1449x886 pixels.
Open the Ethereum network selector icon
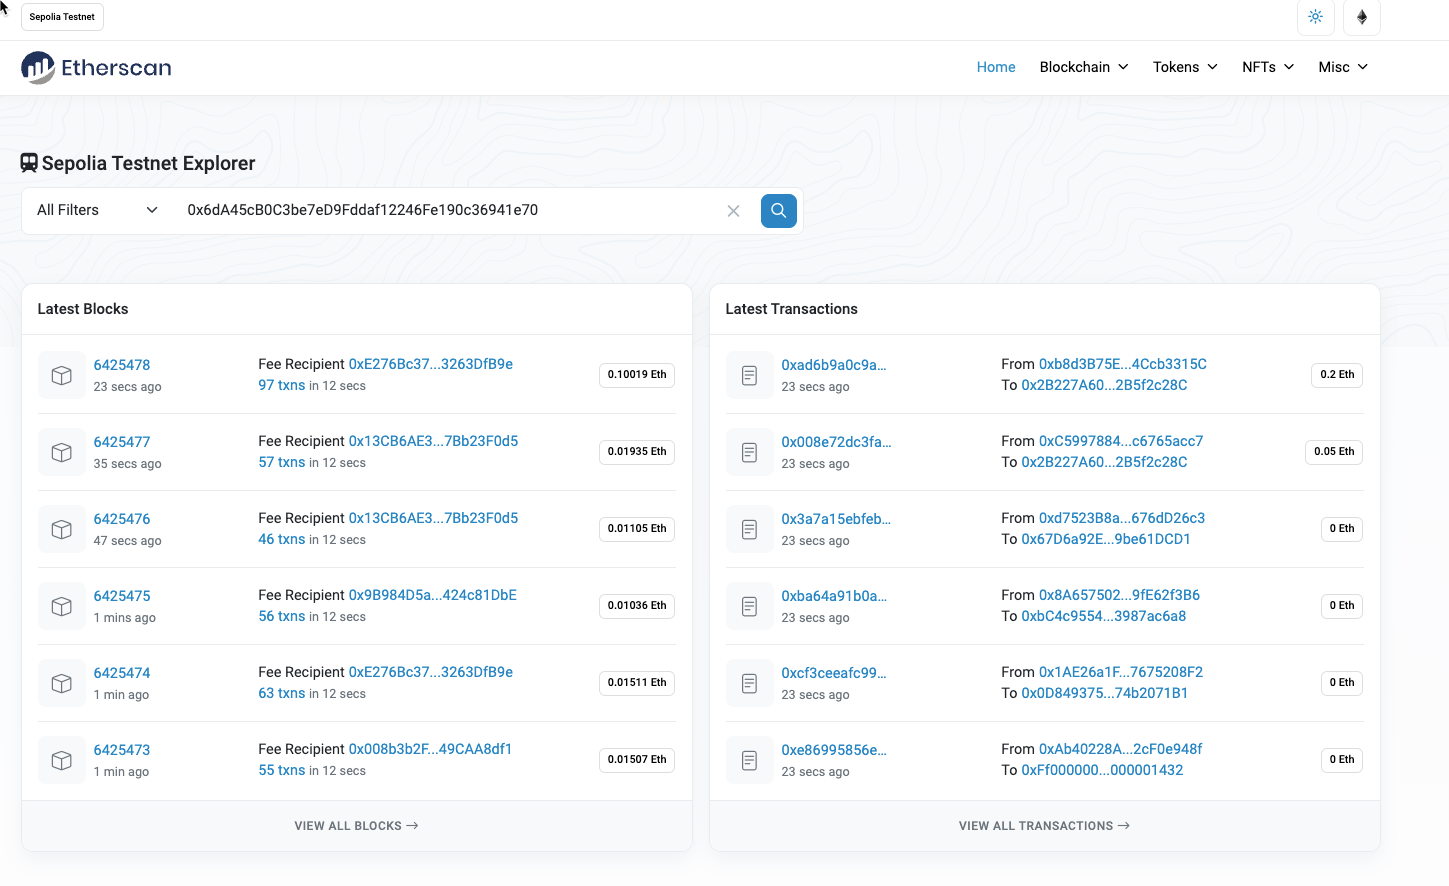click(x=1362, y=17)
